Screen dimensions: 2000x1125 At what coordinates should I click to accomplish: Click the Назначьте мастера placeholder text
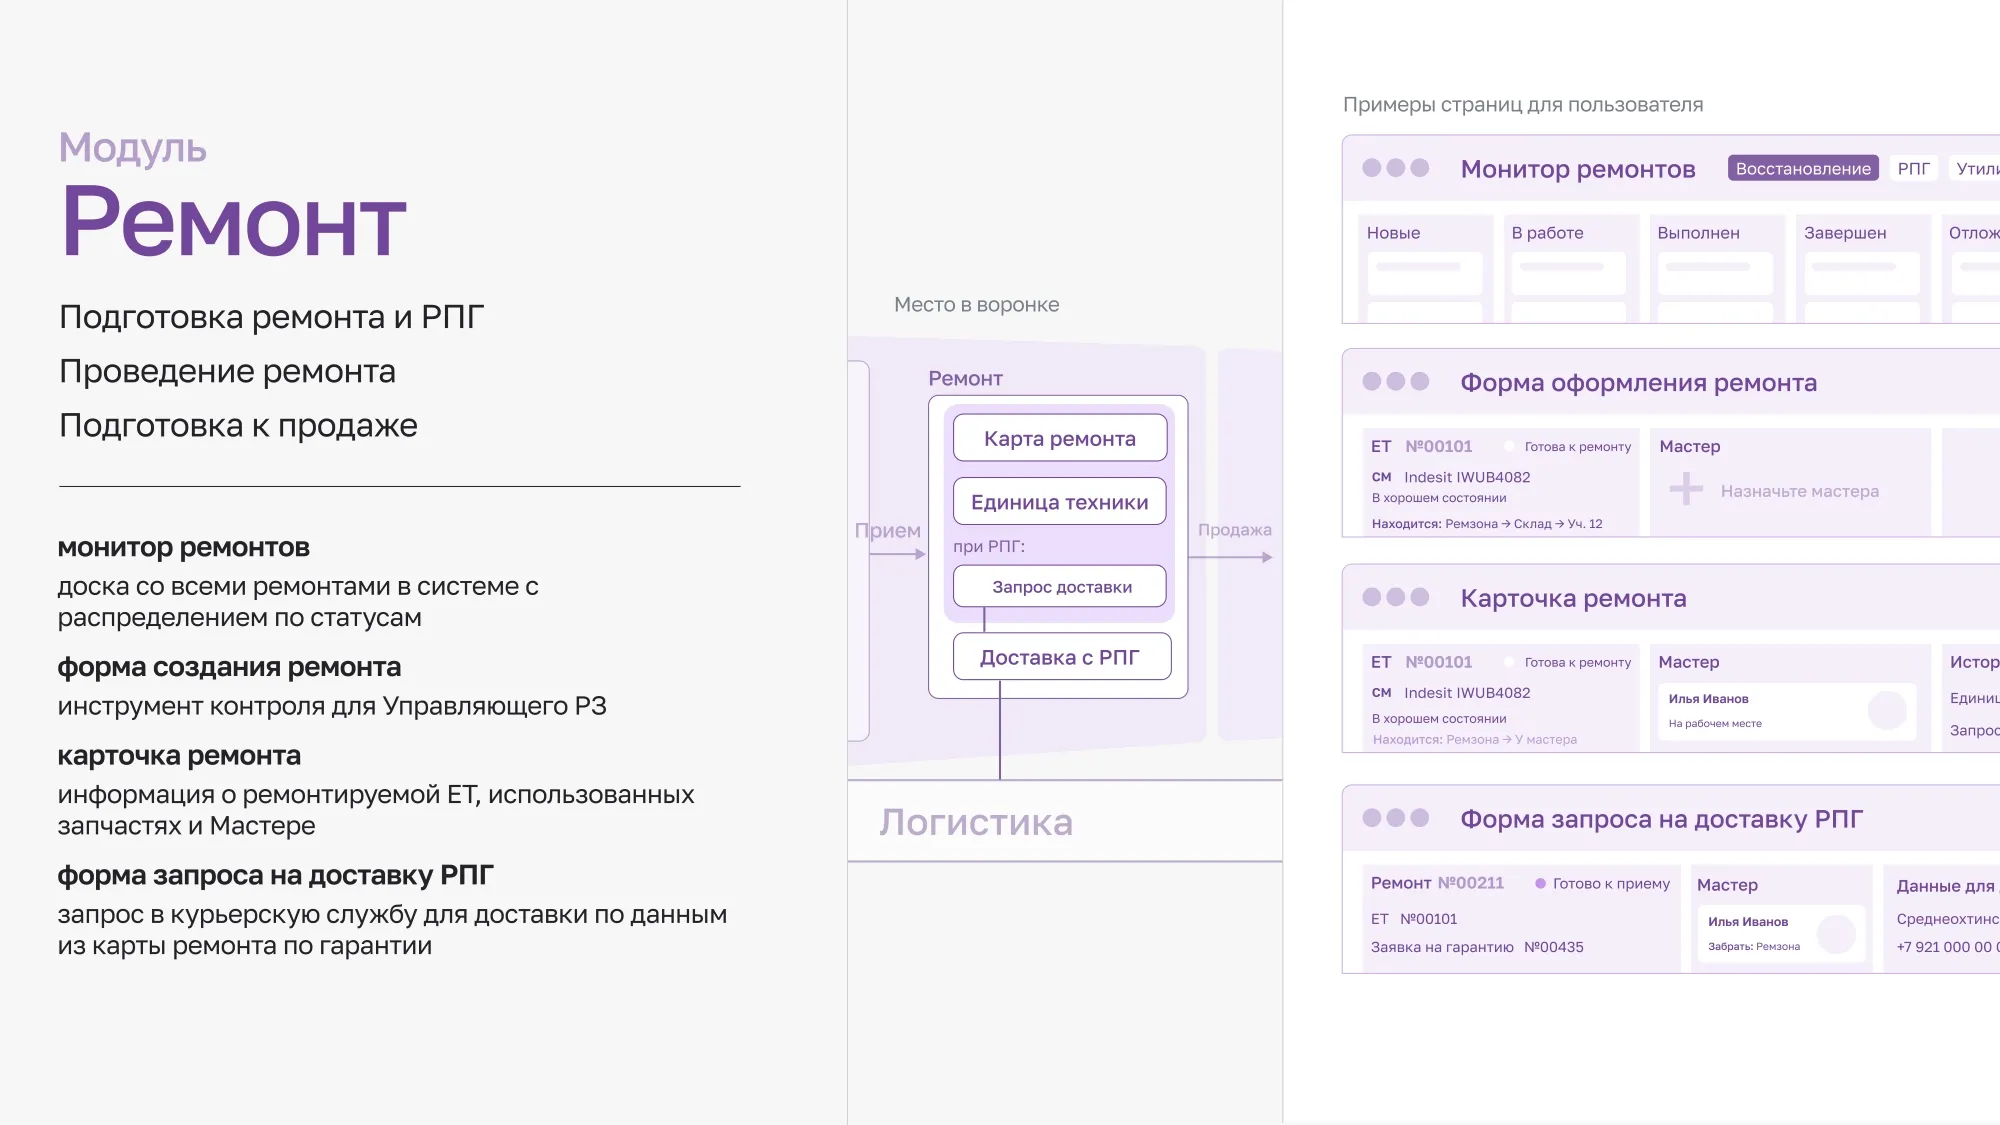(x=1799, y=491)
